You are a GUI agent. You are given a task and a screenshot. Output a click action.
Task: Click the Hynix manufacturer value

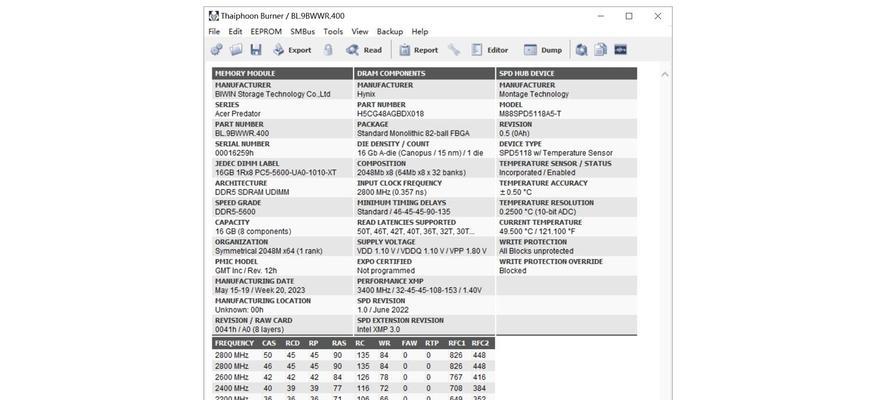[366, 94]
